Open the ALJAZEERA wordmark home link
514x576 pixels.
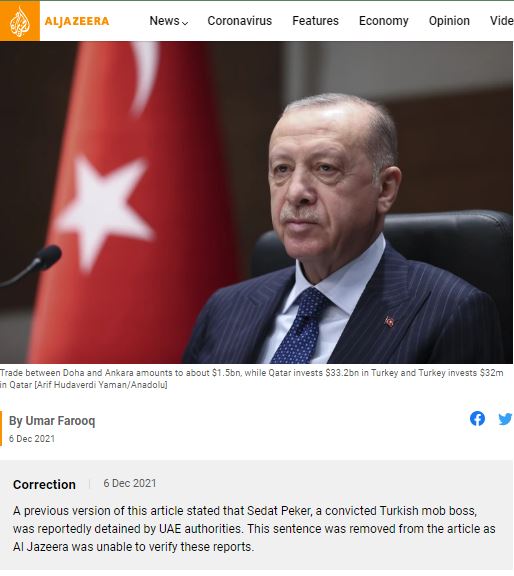77,21
